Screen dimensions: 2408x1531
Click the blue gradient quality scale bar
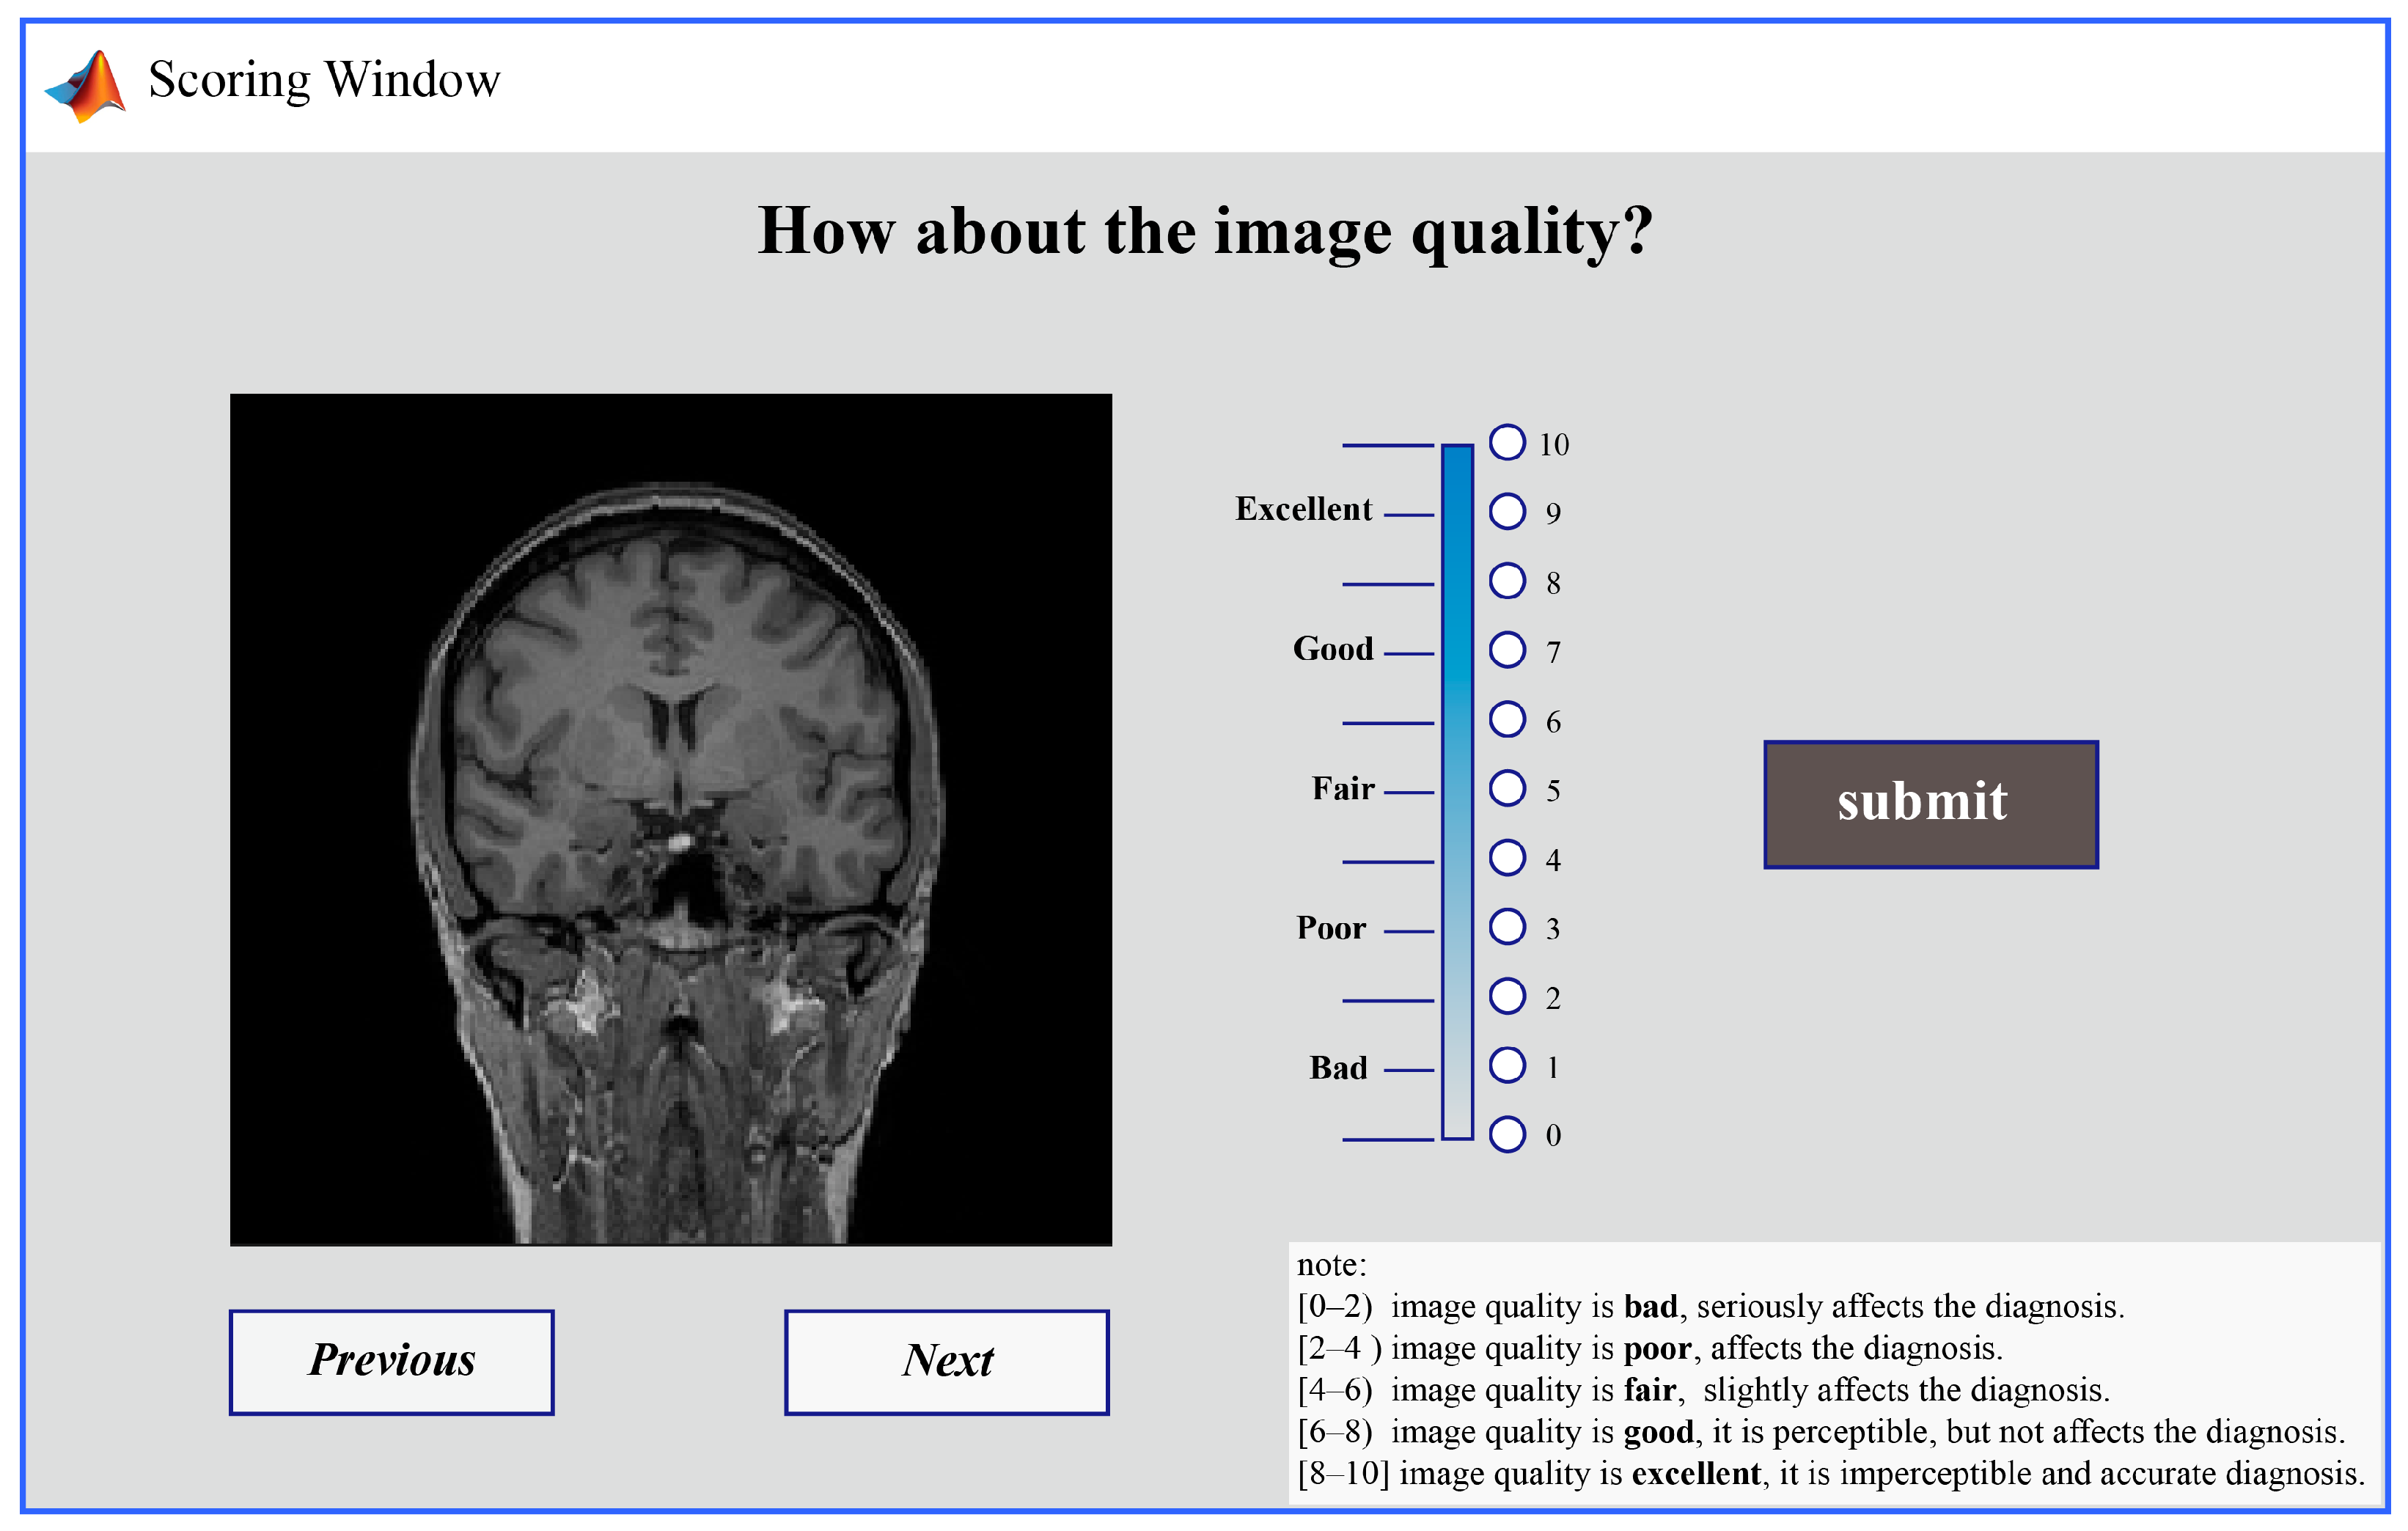[1457, 792]
